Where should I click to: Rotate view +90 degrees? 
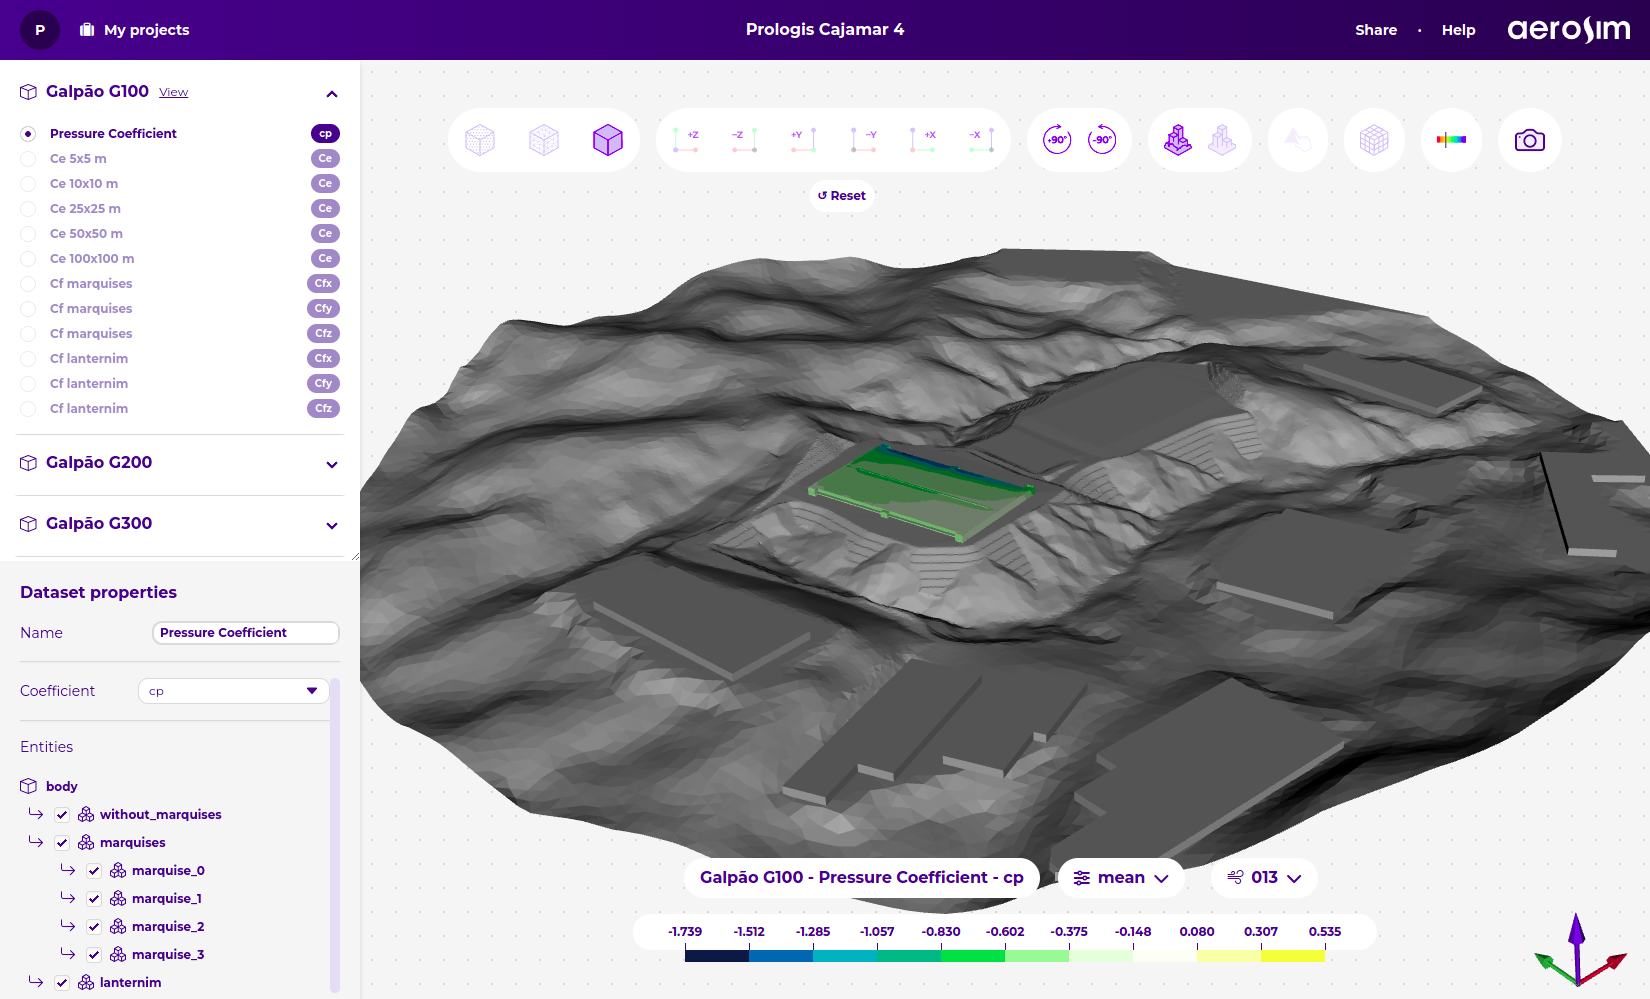pos(1057,140)
